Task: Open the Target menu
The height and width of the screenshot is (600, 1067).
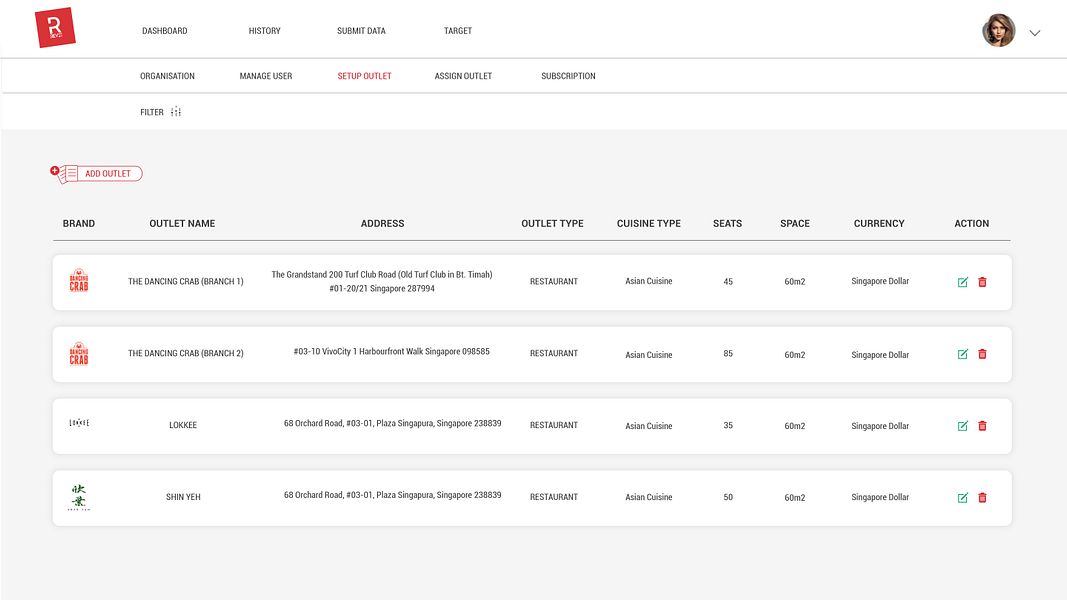Action: [458, 31]
